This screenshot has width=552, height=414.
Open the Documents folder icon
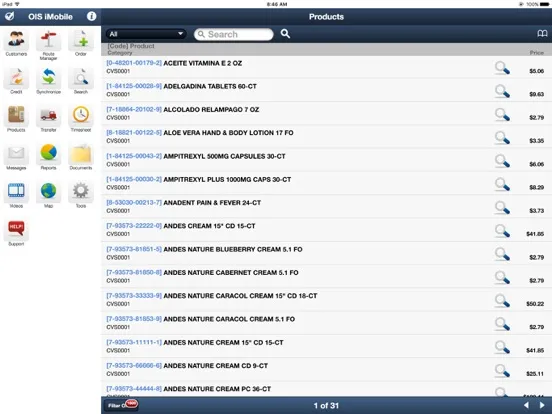[81, 154]
